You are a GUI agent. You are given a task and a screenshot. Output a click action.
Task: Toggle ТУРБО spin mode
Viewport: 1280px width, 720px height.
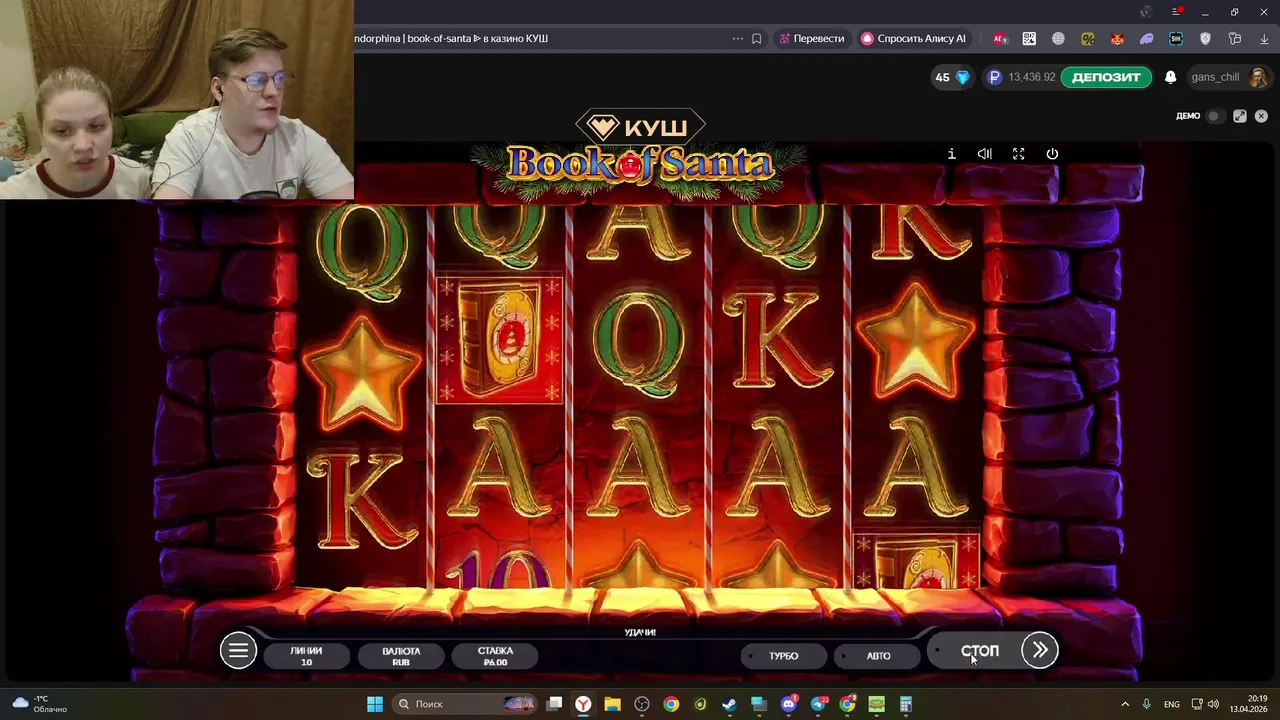784,656
